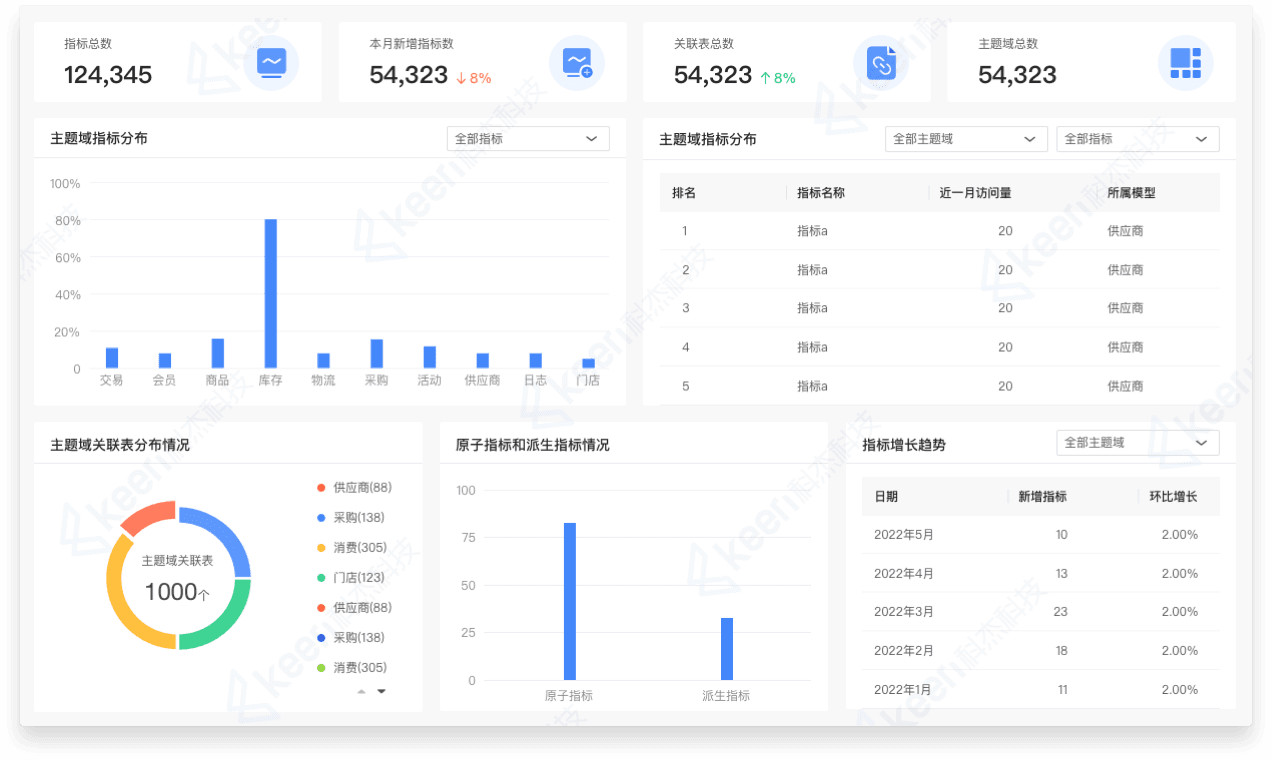Click the grid icon in 主题域总数 card
This screenshot has width=1272, height=760.
pos(1185,63)
